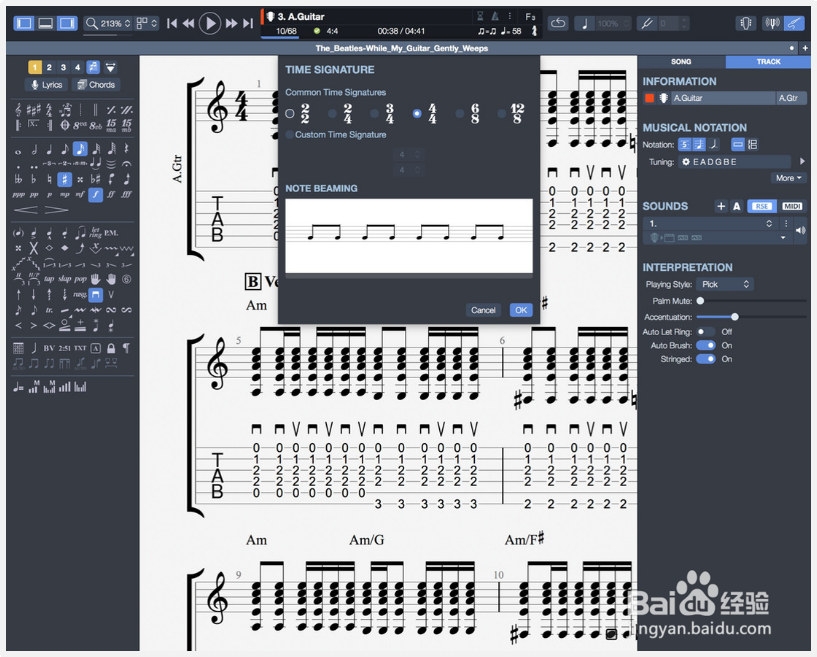Add the trill ornament
Screen dimensions: 817x657
[49, 311]
